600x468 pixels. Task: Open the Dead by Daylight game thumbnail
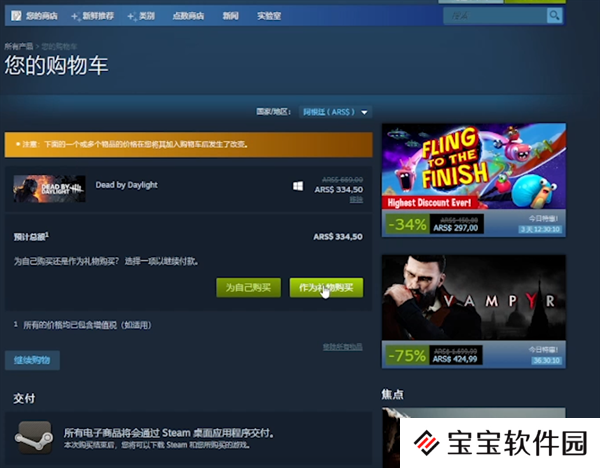49,189
